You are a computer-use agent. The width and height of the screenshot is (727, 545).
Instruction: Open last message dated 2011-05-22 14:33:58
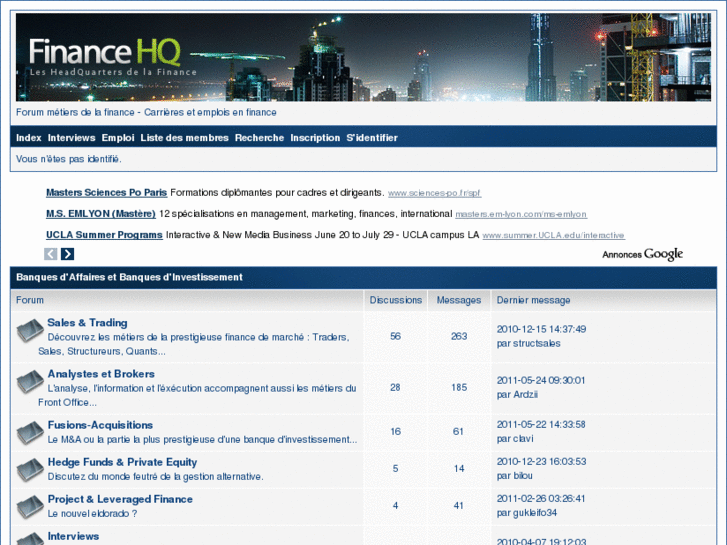[541, 424]
